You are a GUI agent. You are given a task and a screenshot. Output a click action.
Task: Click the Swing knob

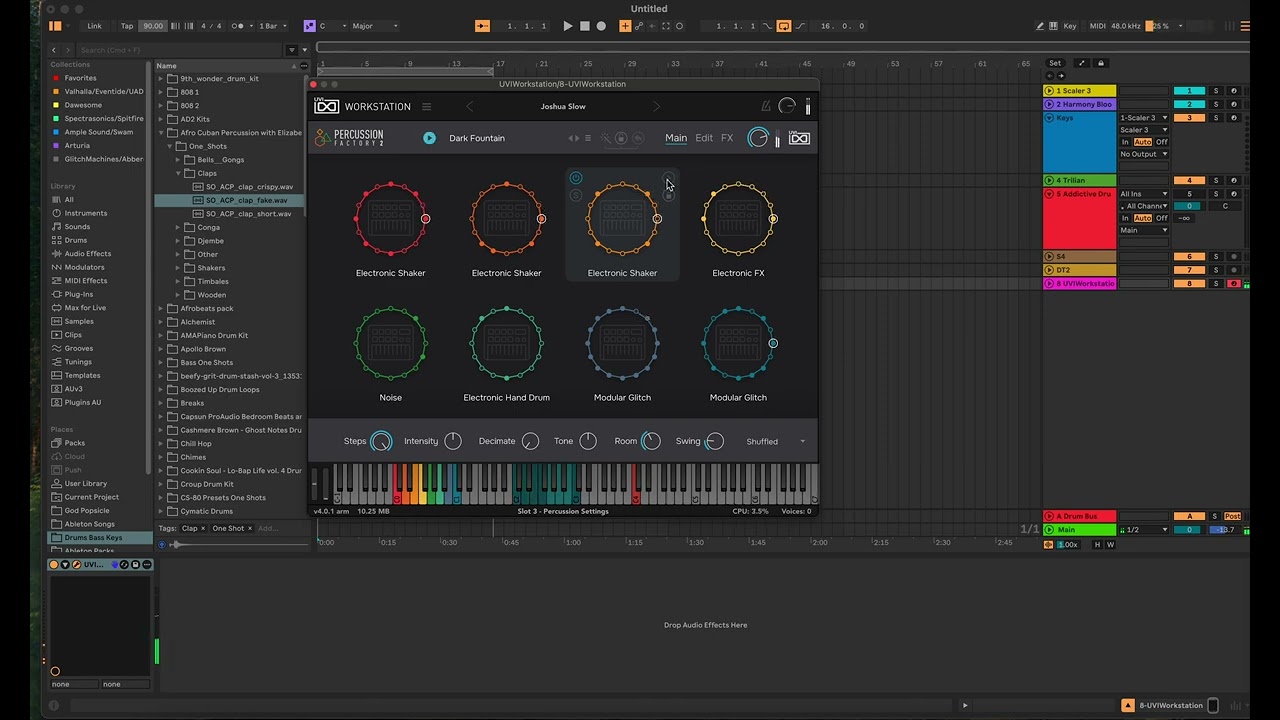coord(714,441)
